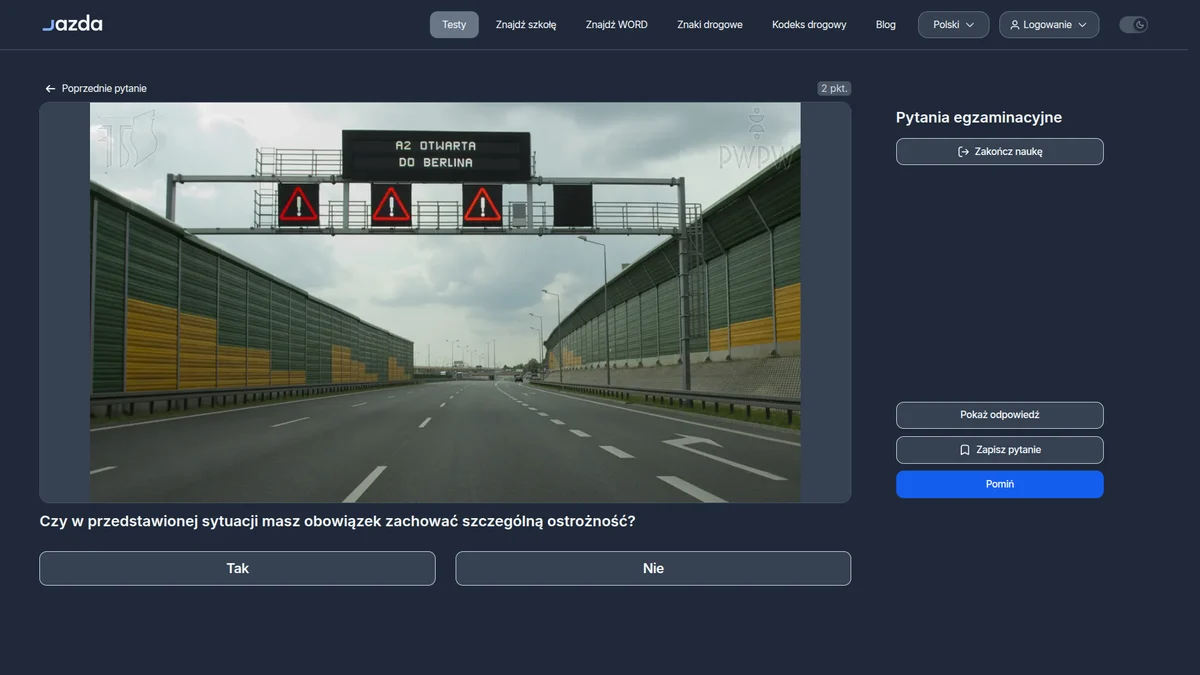Open Kodeks drogowy page
Image resolution: width=1200 pixels, height=675 pixels.
point(809,25)
